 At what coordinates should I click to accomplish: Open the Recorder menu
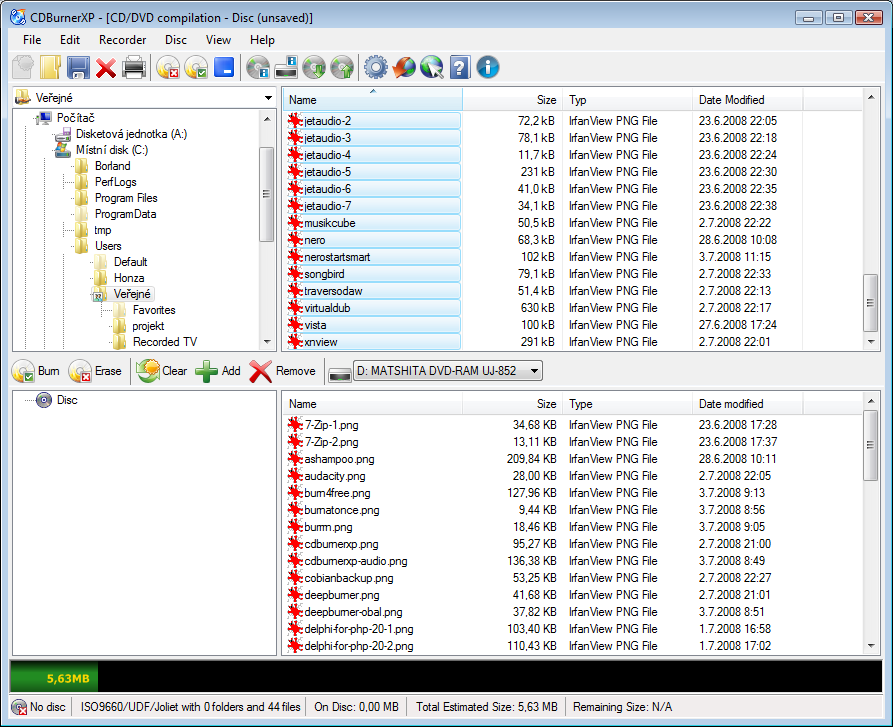click(x=122, y=40)
